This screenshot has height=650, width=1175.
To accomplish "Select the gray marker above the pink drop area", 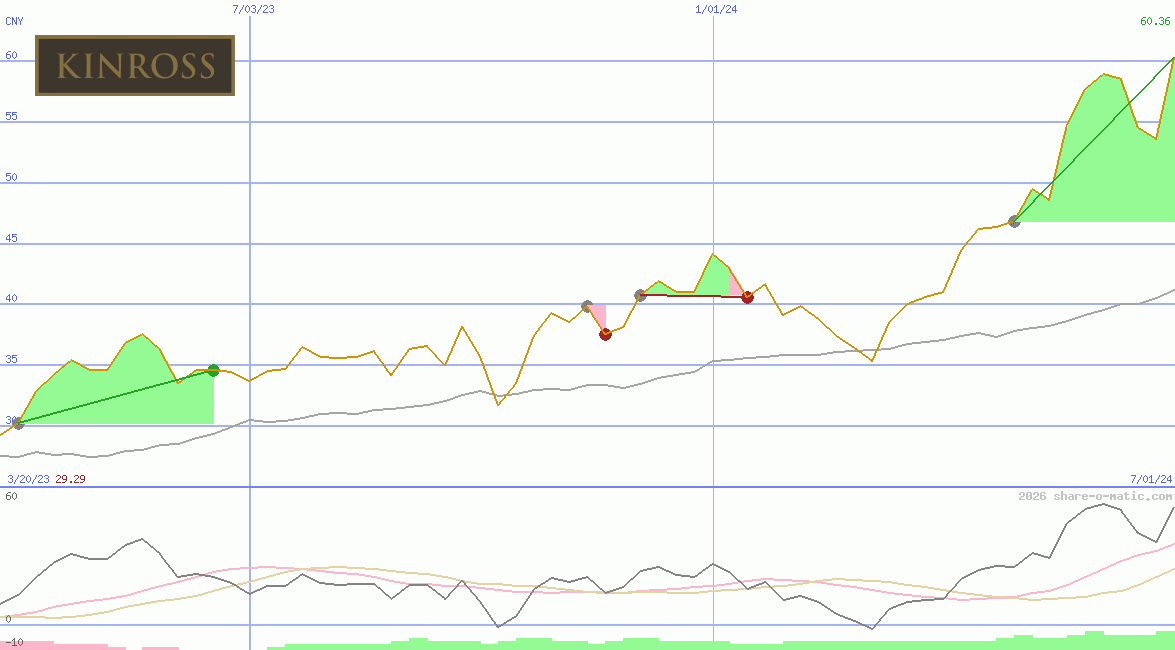I will tap(588, 306).
